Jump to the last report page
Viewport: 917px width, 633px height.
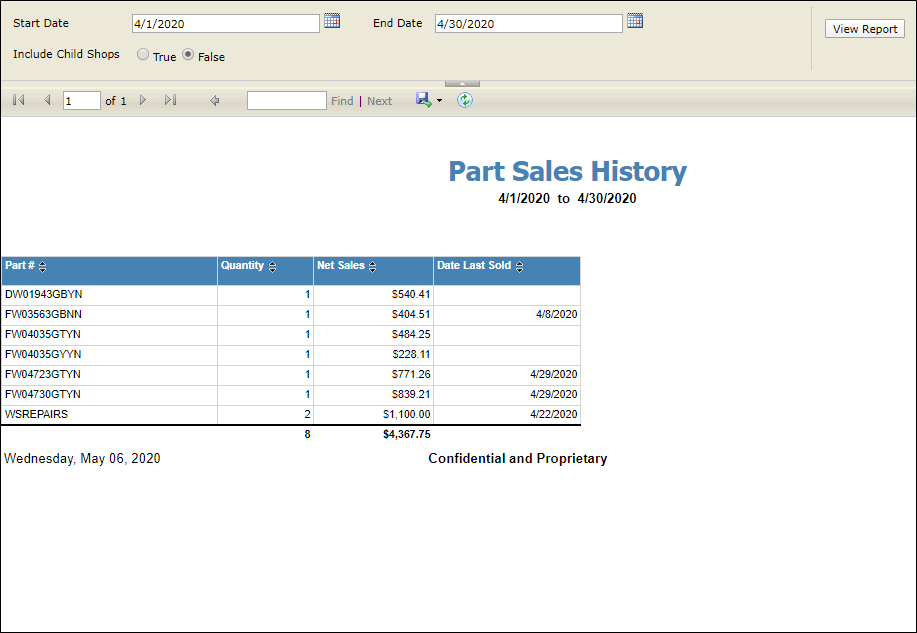click(170, 100)
